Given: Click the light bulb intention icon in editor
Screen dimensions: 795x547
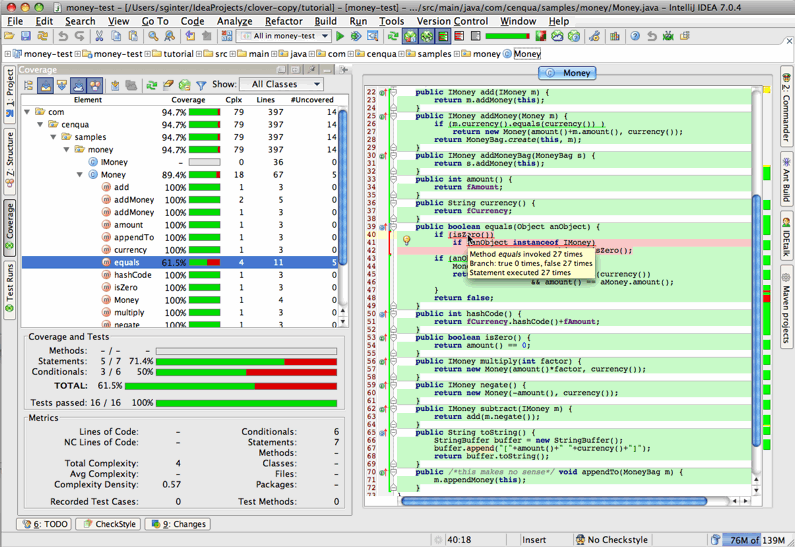Looking at the screenshot, I should click(407, 240).
